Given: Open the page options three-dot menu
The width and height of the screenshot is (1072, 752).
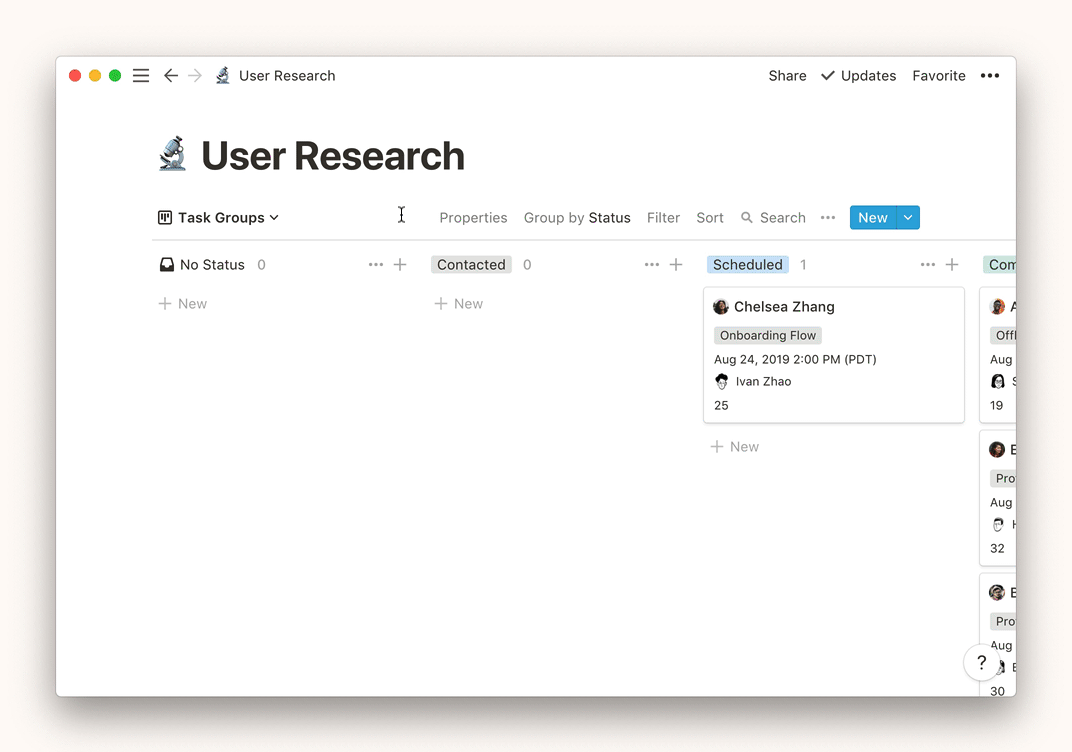Looking at the screenshot, I should [x=990, y=76].
